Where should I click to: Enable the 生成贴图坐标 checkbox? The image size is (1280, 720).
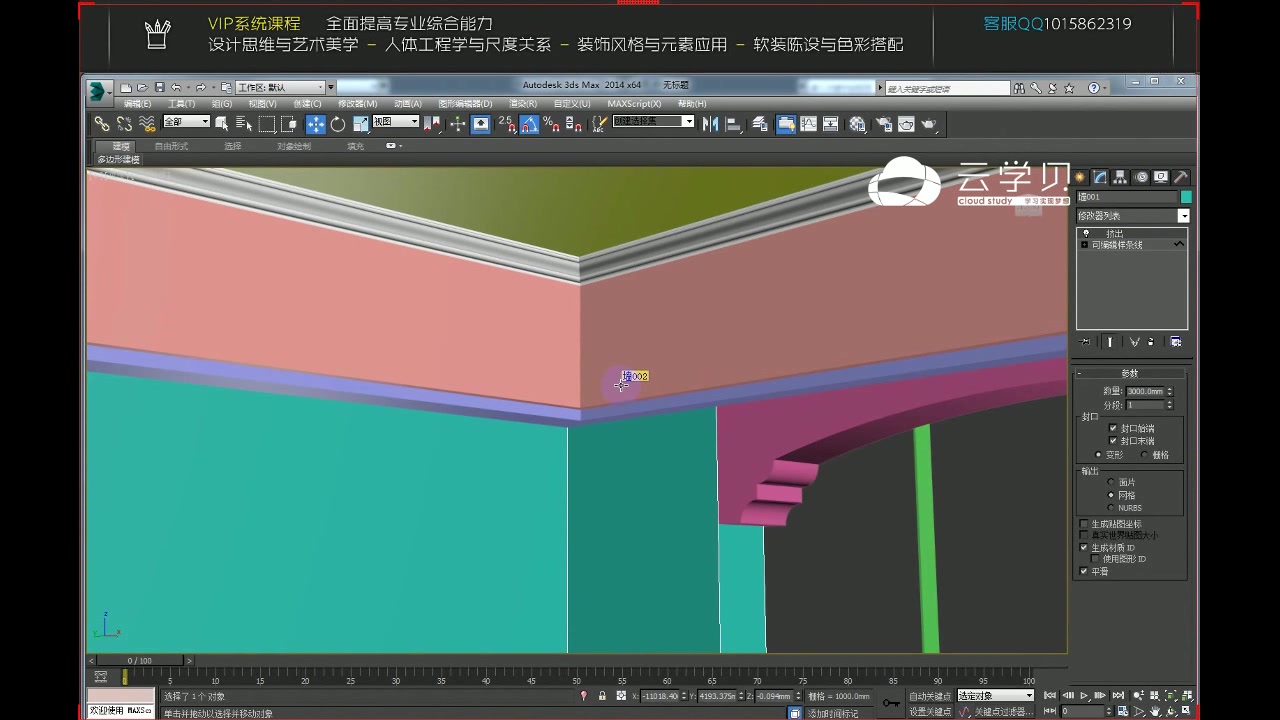(1083, 524)
